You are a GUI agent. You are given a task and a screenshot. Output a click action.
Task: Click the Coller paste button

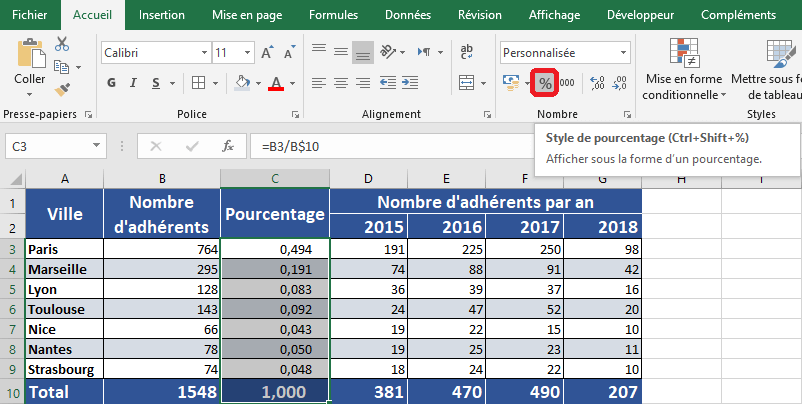(x=30, y=62)
